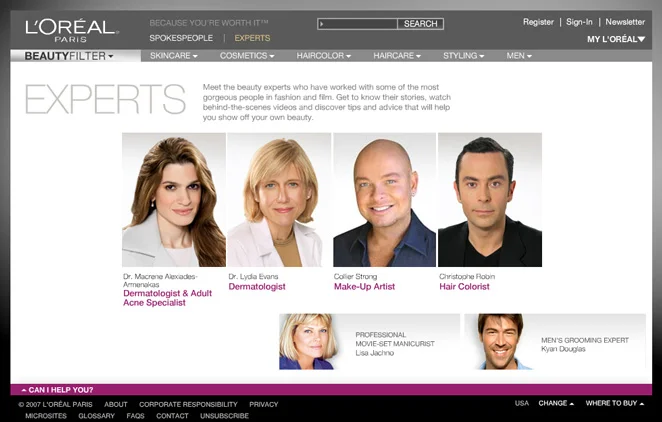Open the MEN menu
The image size is (662, 422).
point(519,56)
